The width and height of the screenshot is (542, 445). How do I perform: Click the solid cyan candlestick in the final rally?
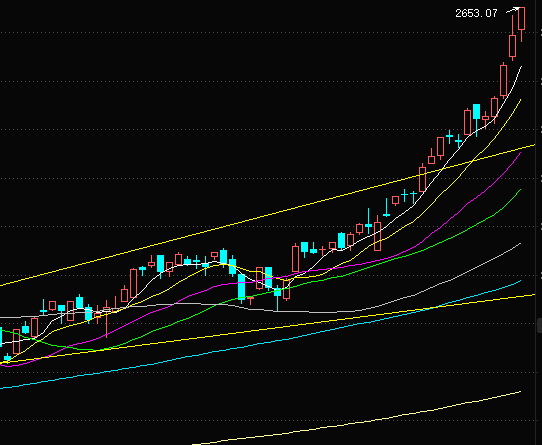pyautogui.click(x=477, y=111)
